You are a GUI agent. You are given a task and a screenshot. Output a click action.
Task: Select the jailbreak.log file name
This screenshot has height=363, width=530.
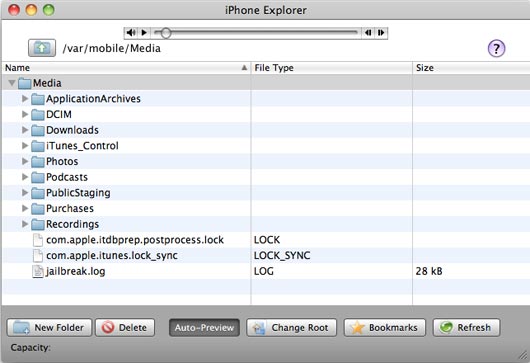click(75, 271)
